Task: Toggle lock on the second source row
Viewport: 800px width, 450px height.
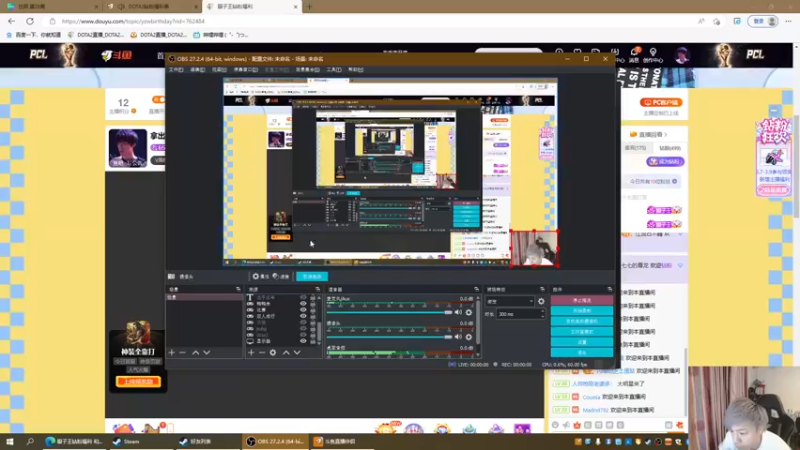Action: point(313,304)
